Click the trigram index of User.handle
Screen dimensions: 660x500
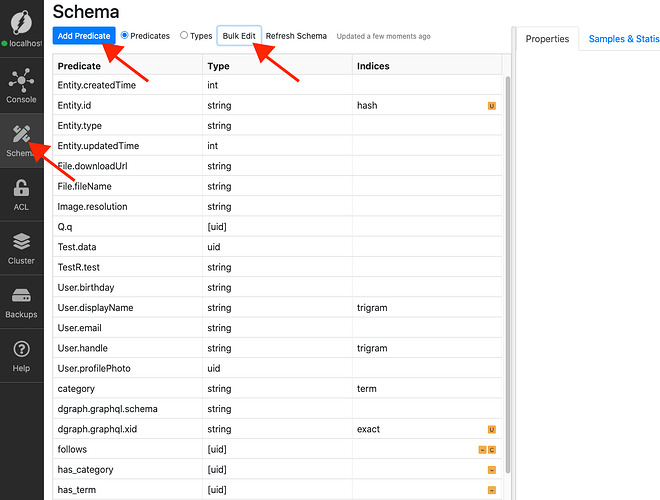coord(372,348)
